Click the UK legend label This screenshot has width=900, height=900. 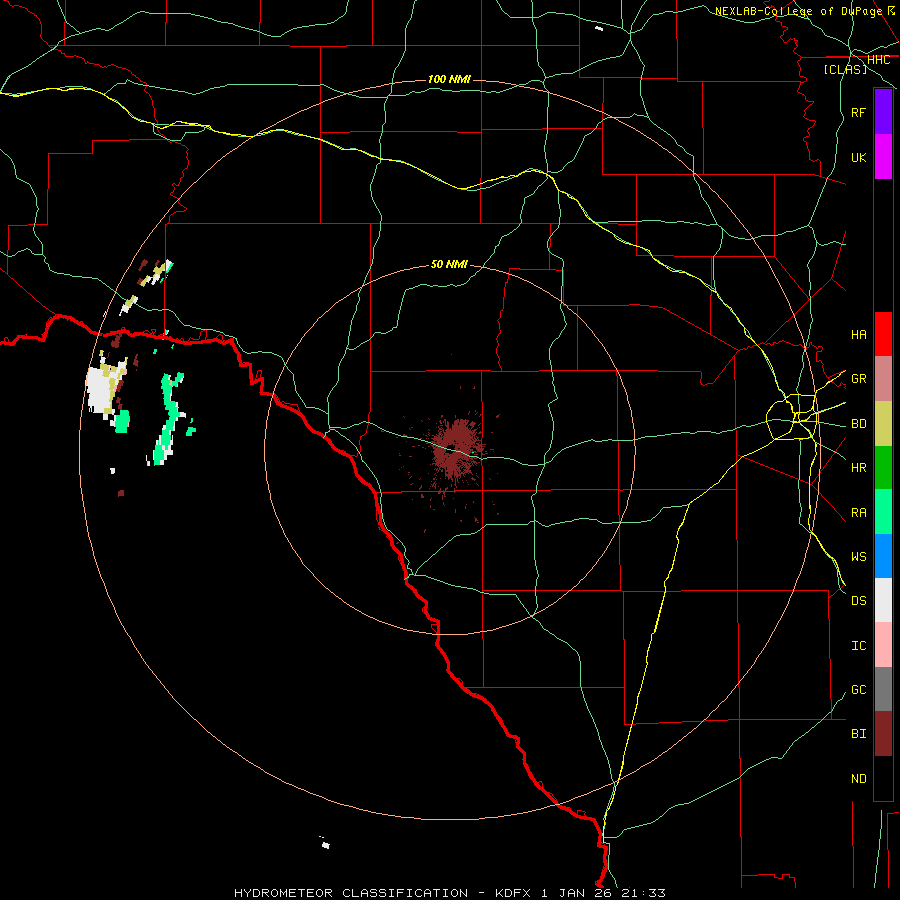(x=858, y=158)
